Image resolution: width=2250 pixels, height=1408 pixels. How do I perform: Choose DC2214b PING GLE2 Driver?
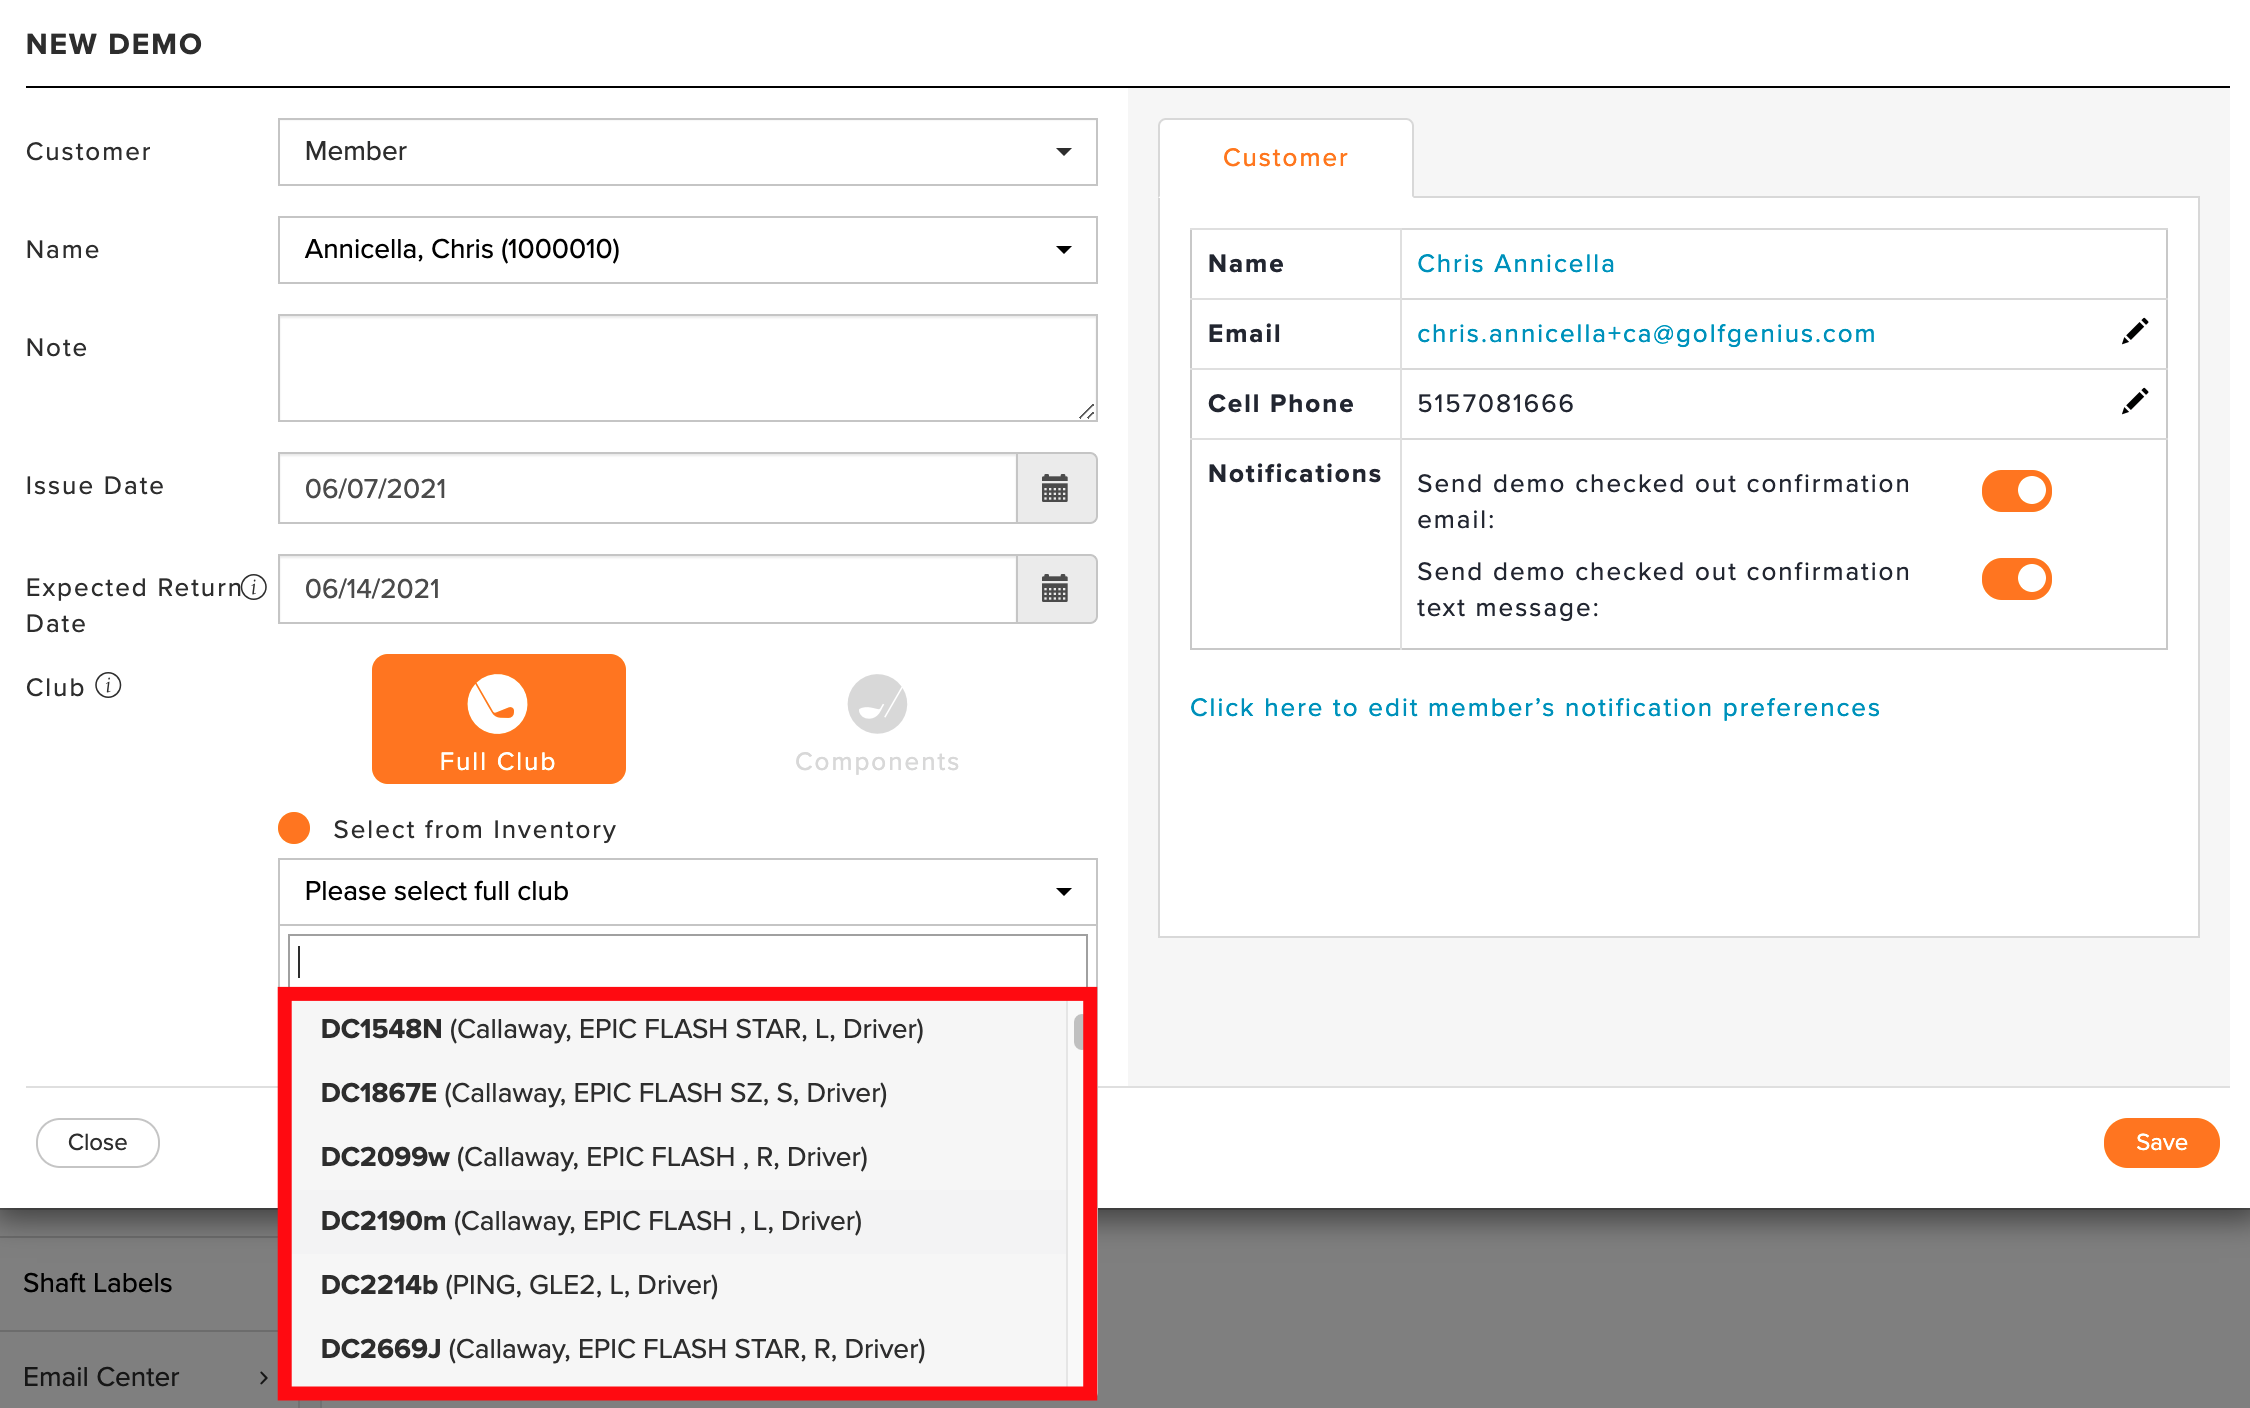click(680, 1285)
